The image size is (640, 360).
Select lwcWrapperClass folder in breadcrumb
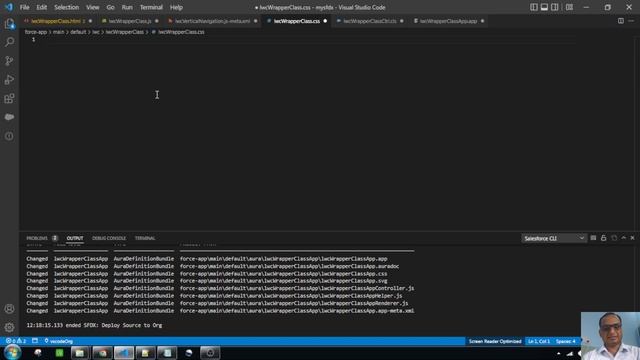pyautogui.click(x=124, y=32)
